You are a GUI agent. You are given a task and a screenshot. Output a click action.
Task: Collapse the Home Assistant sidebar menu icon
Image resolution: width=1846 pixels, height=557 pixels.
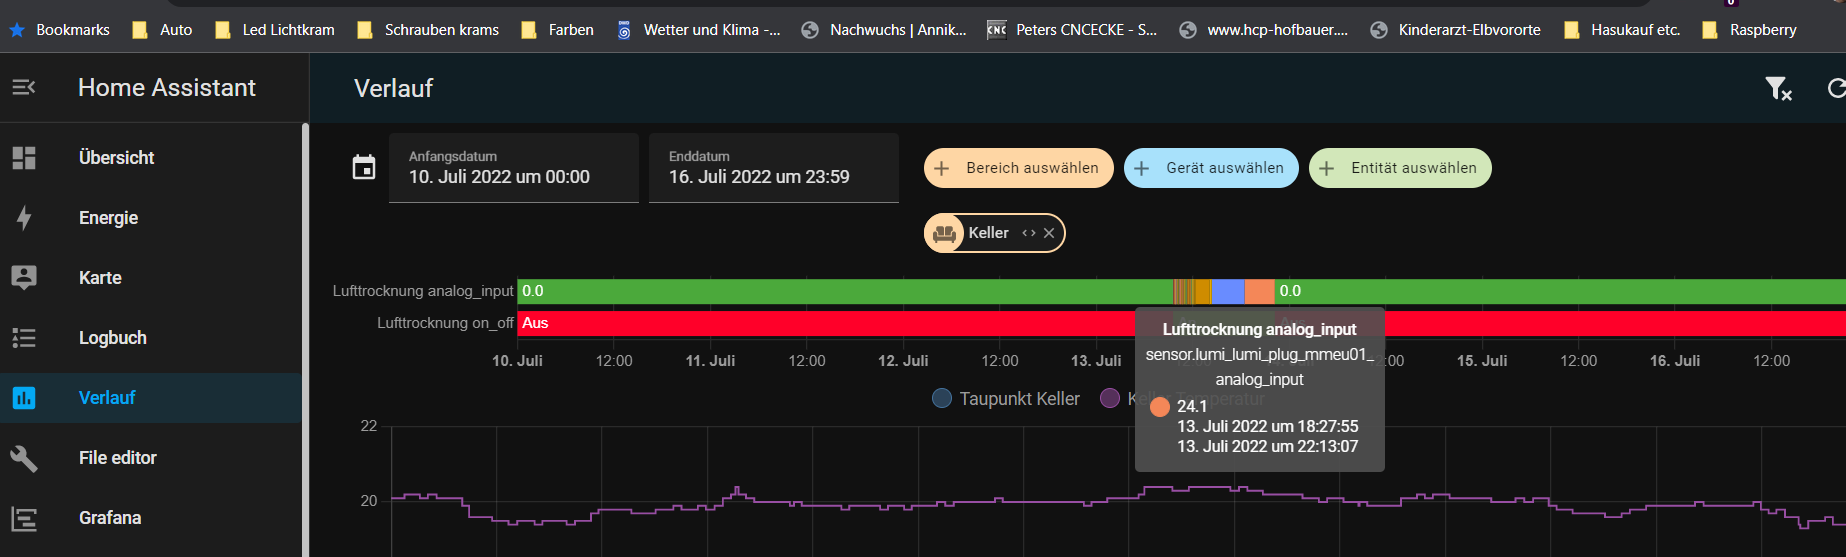[24, 88]
